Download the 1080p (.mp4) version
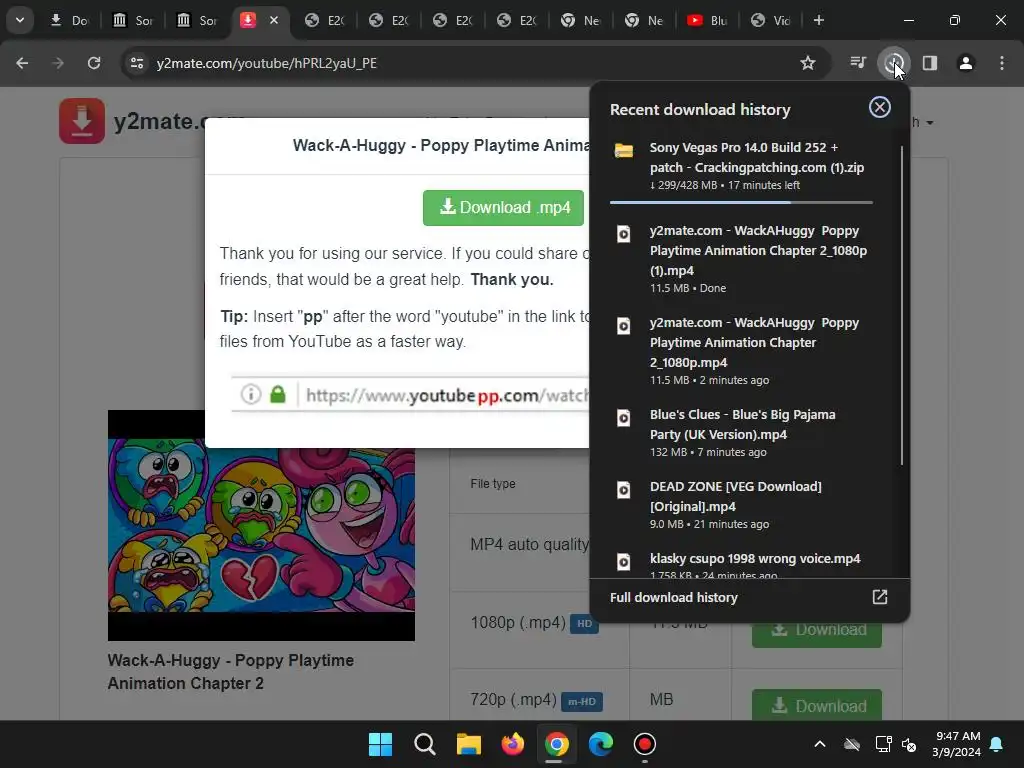Image resolution: width=1024 pixels, height=768 pixels. click(816, 630)
